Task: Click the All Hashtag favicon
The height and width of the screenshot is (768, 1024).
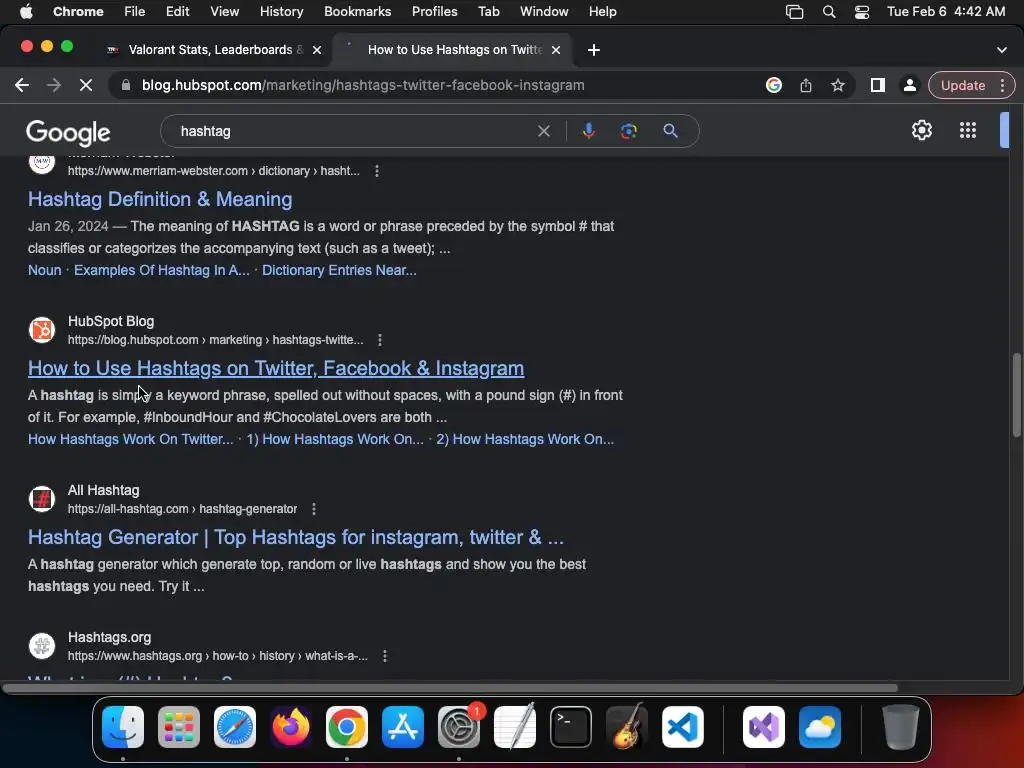Action: (42, 499)
